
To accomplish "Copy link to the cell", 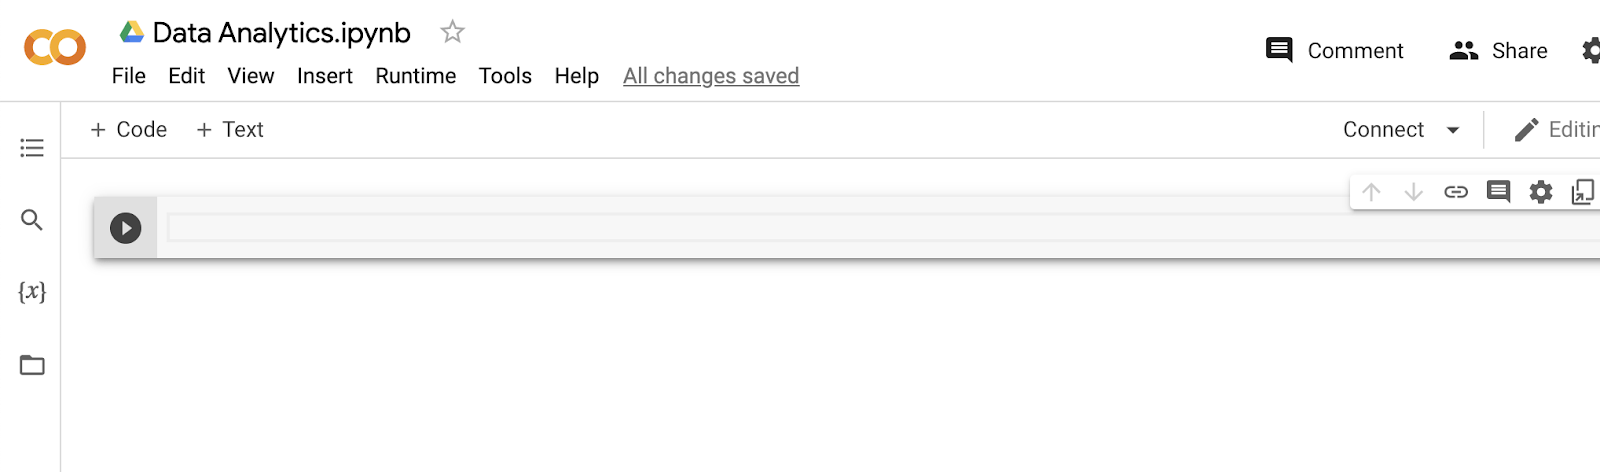I will pos(1456,192).
